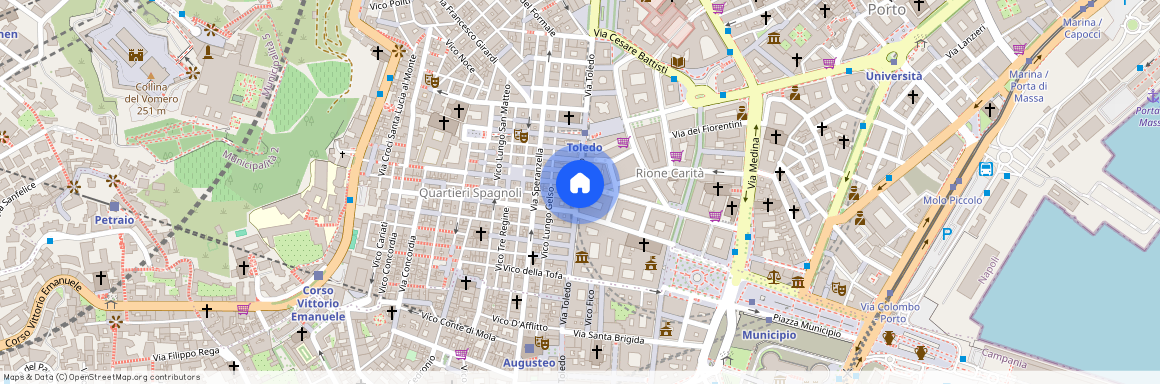Select the museum icon left of the Porto label
Screen dimensions: 1160x384
pos(774,38)
